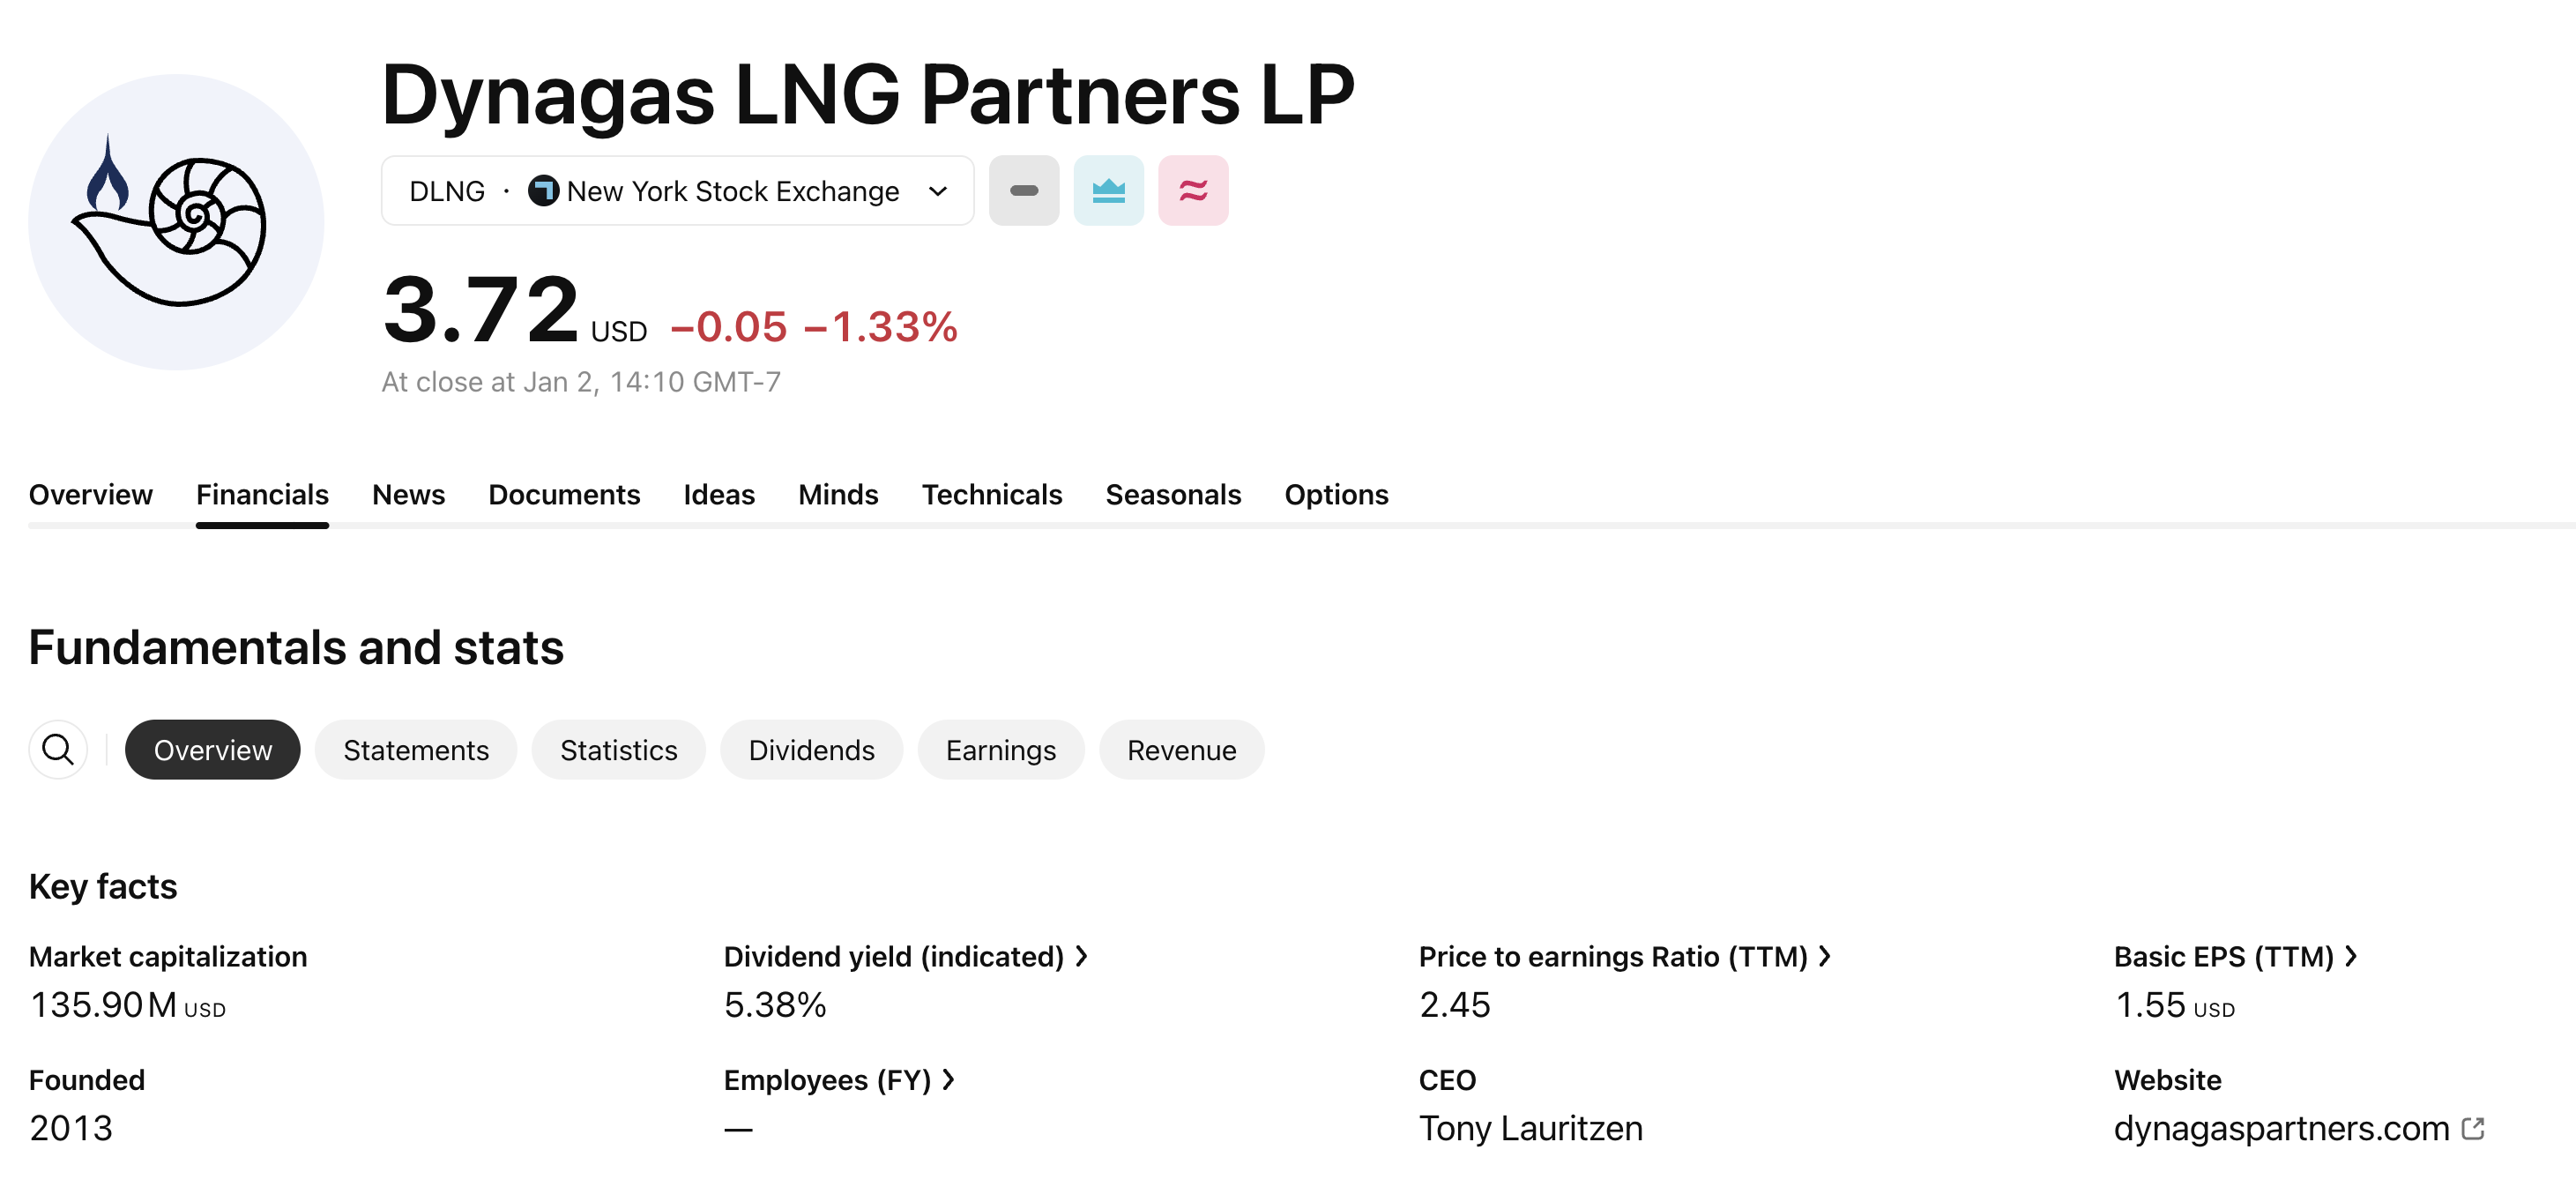The height and width of the screenshot is (1187, 2576).
Task: Open the dynagaspartners.com website link
Action: point(2281,1128)
